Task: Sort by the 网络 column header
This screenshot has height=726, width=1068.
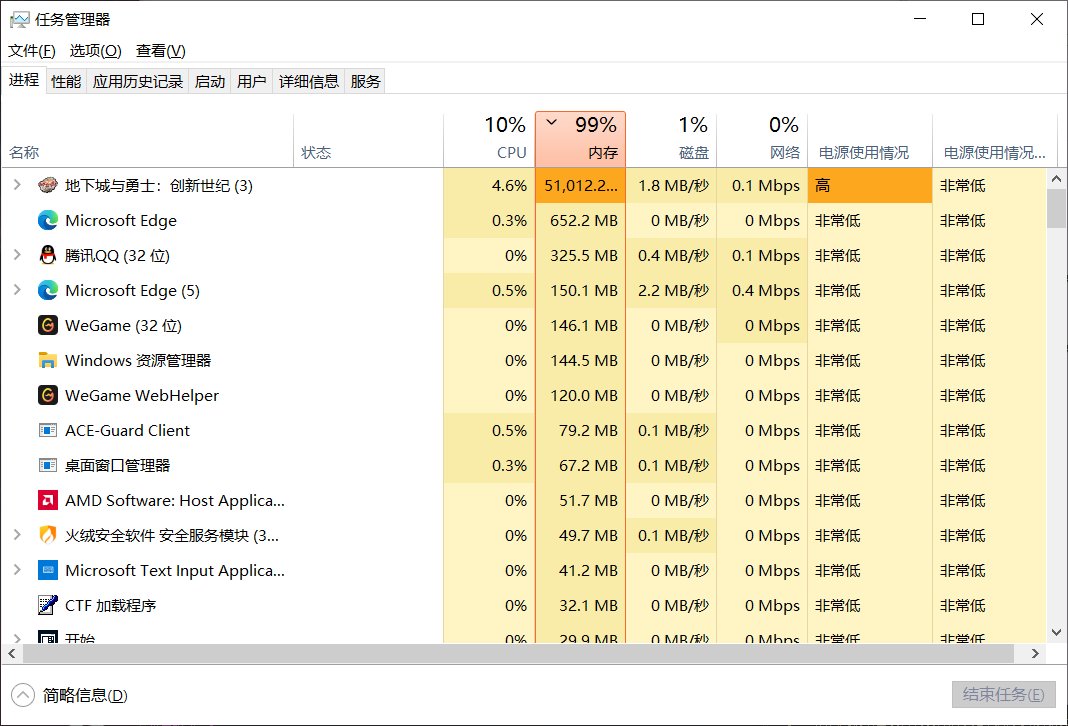Action: click(x=762, y=140)
